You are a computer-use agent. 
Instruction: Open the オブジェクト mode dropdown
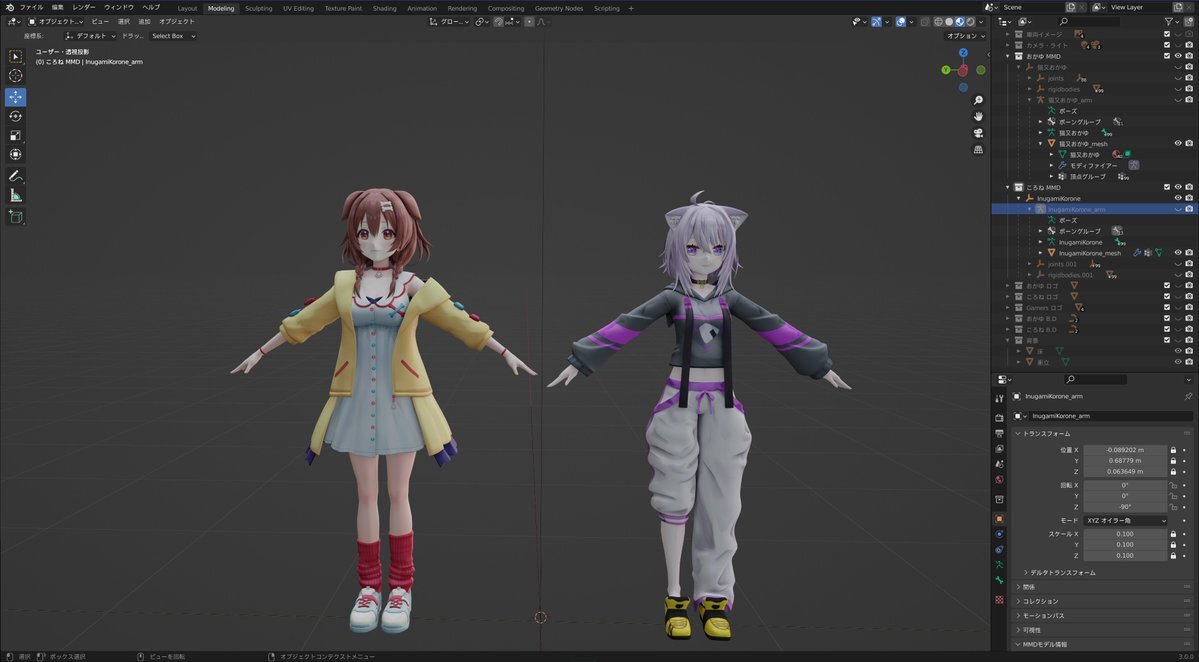coord(57,21)
